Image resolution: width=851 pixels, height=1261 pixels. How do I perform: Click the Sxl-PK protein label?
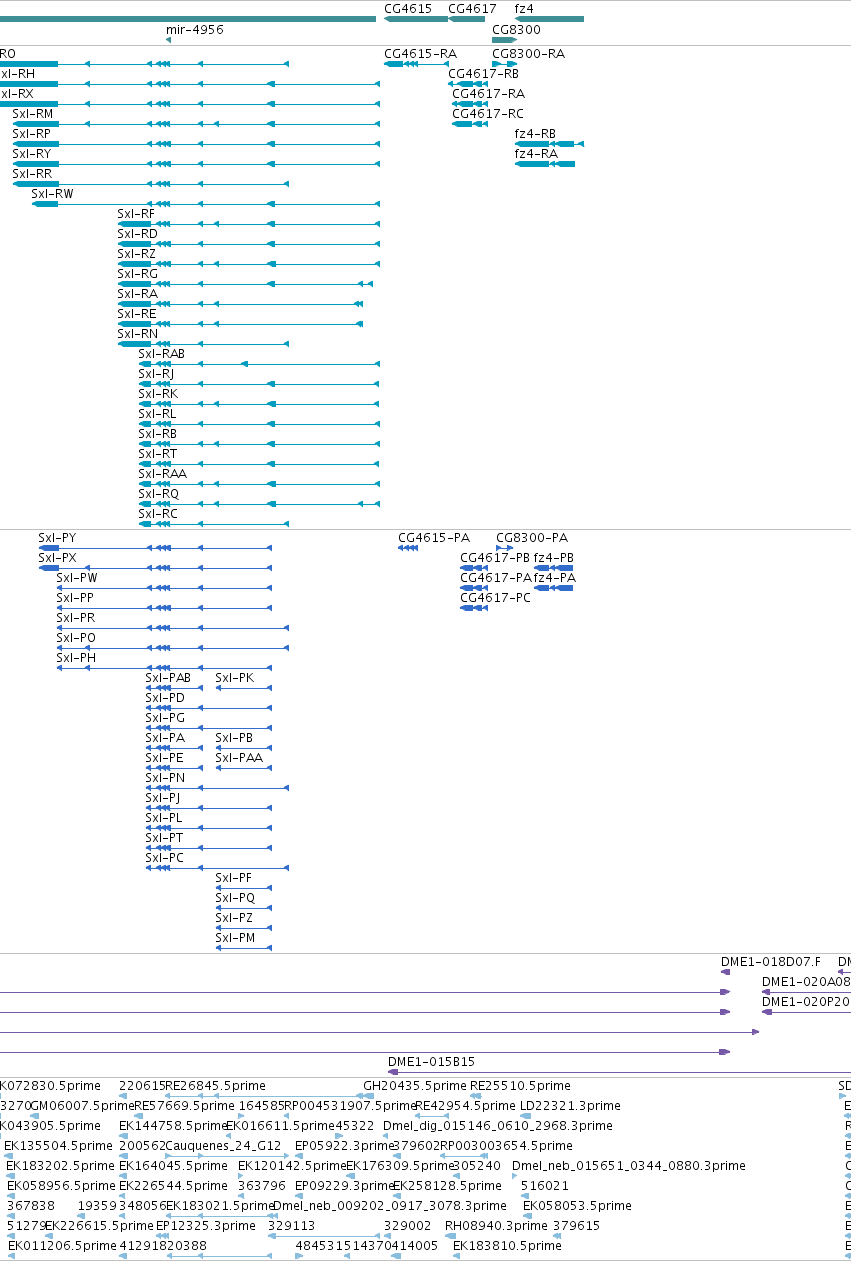[x=235, y=678]
